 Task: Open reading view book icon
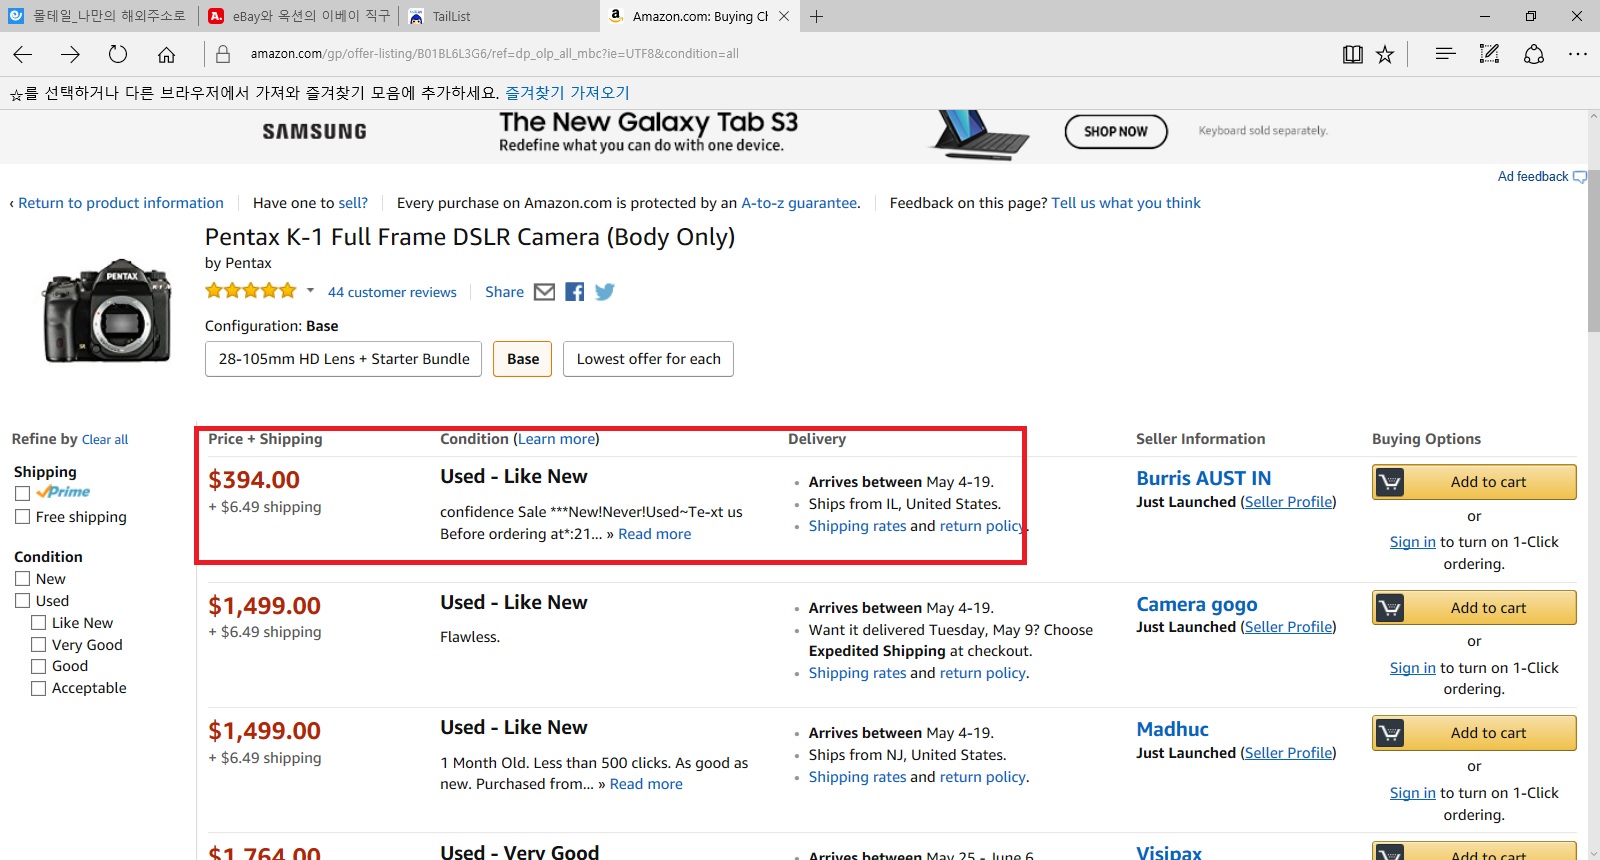click(x=1352, y=54)
